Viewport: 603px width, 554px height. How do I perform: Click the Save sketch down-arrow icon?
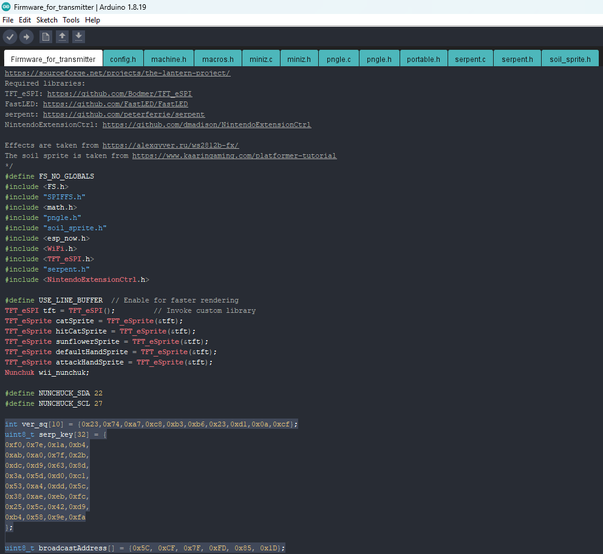coord(78,37)
